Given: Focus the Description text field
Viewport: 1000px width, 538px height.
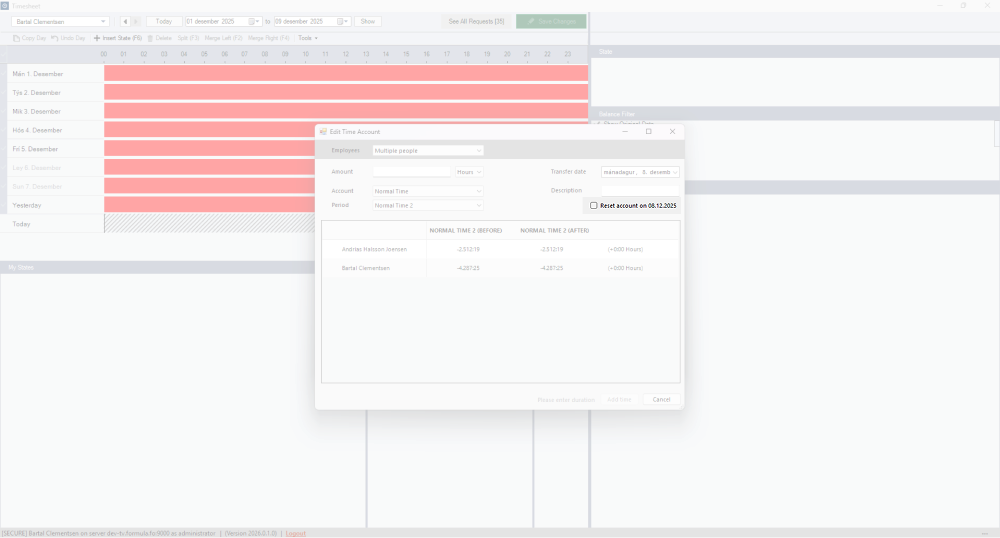Looking at the screenshot, I should pos(640,191).
